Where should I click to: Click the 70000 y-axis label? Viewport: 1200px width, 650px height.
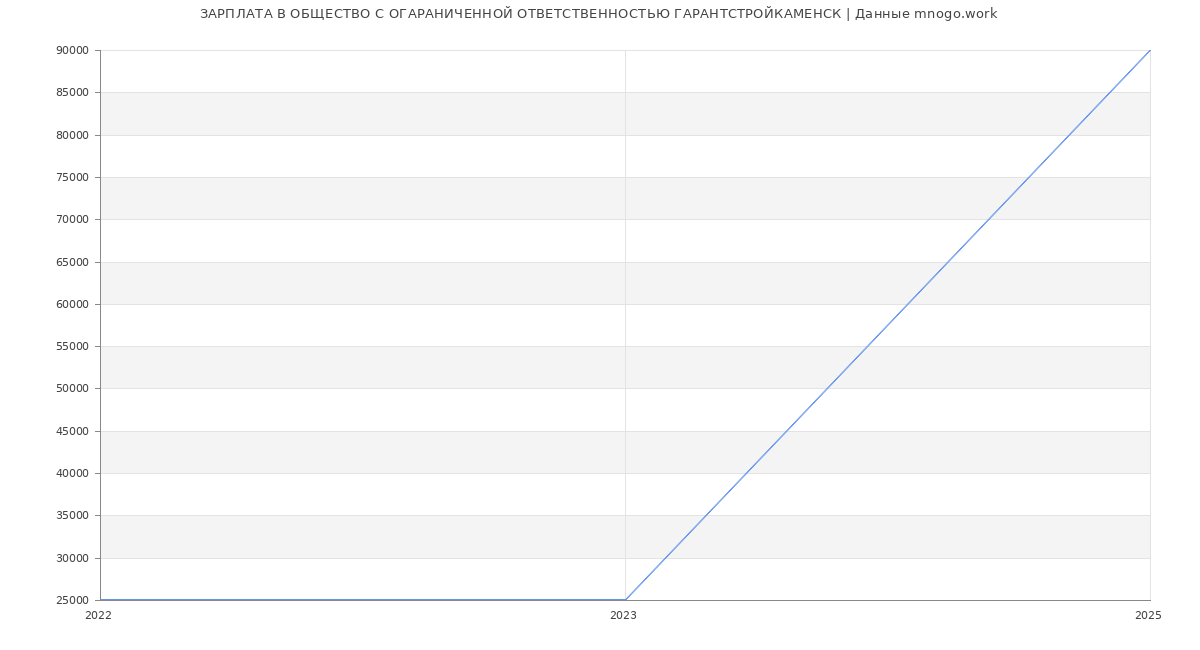click(x=72, y=220)
